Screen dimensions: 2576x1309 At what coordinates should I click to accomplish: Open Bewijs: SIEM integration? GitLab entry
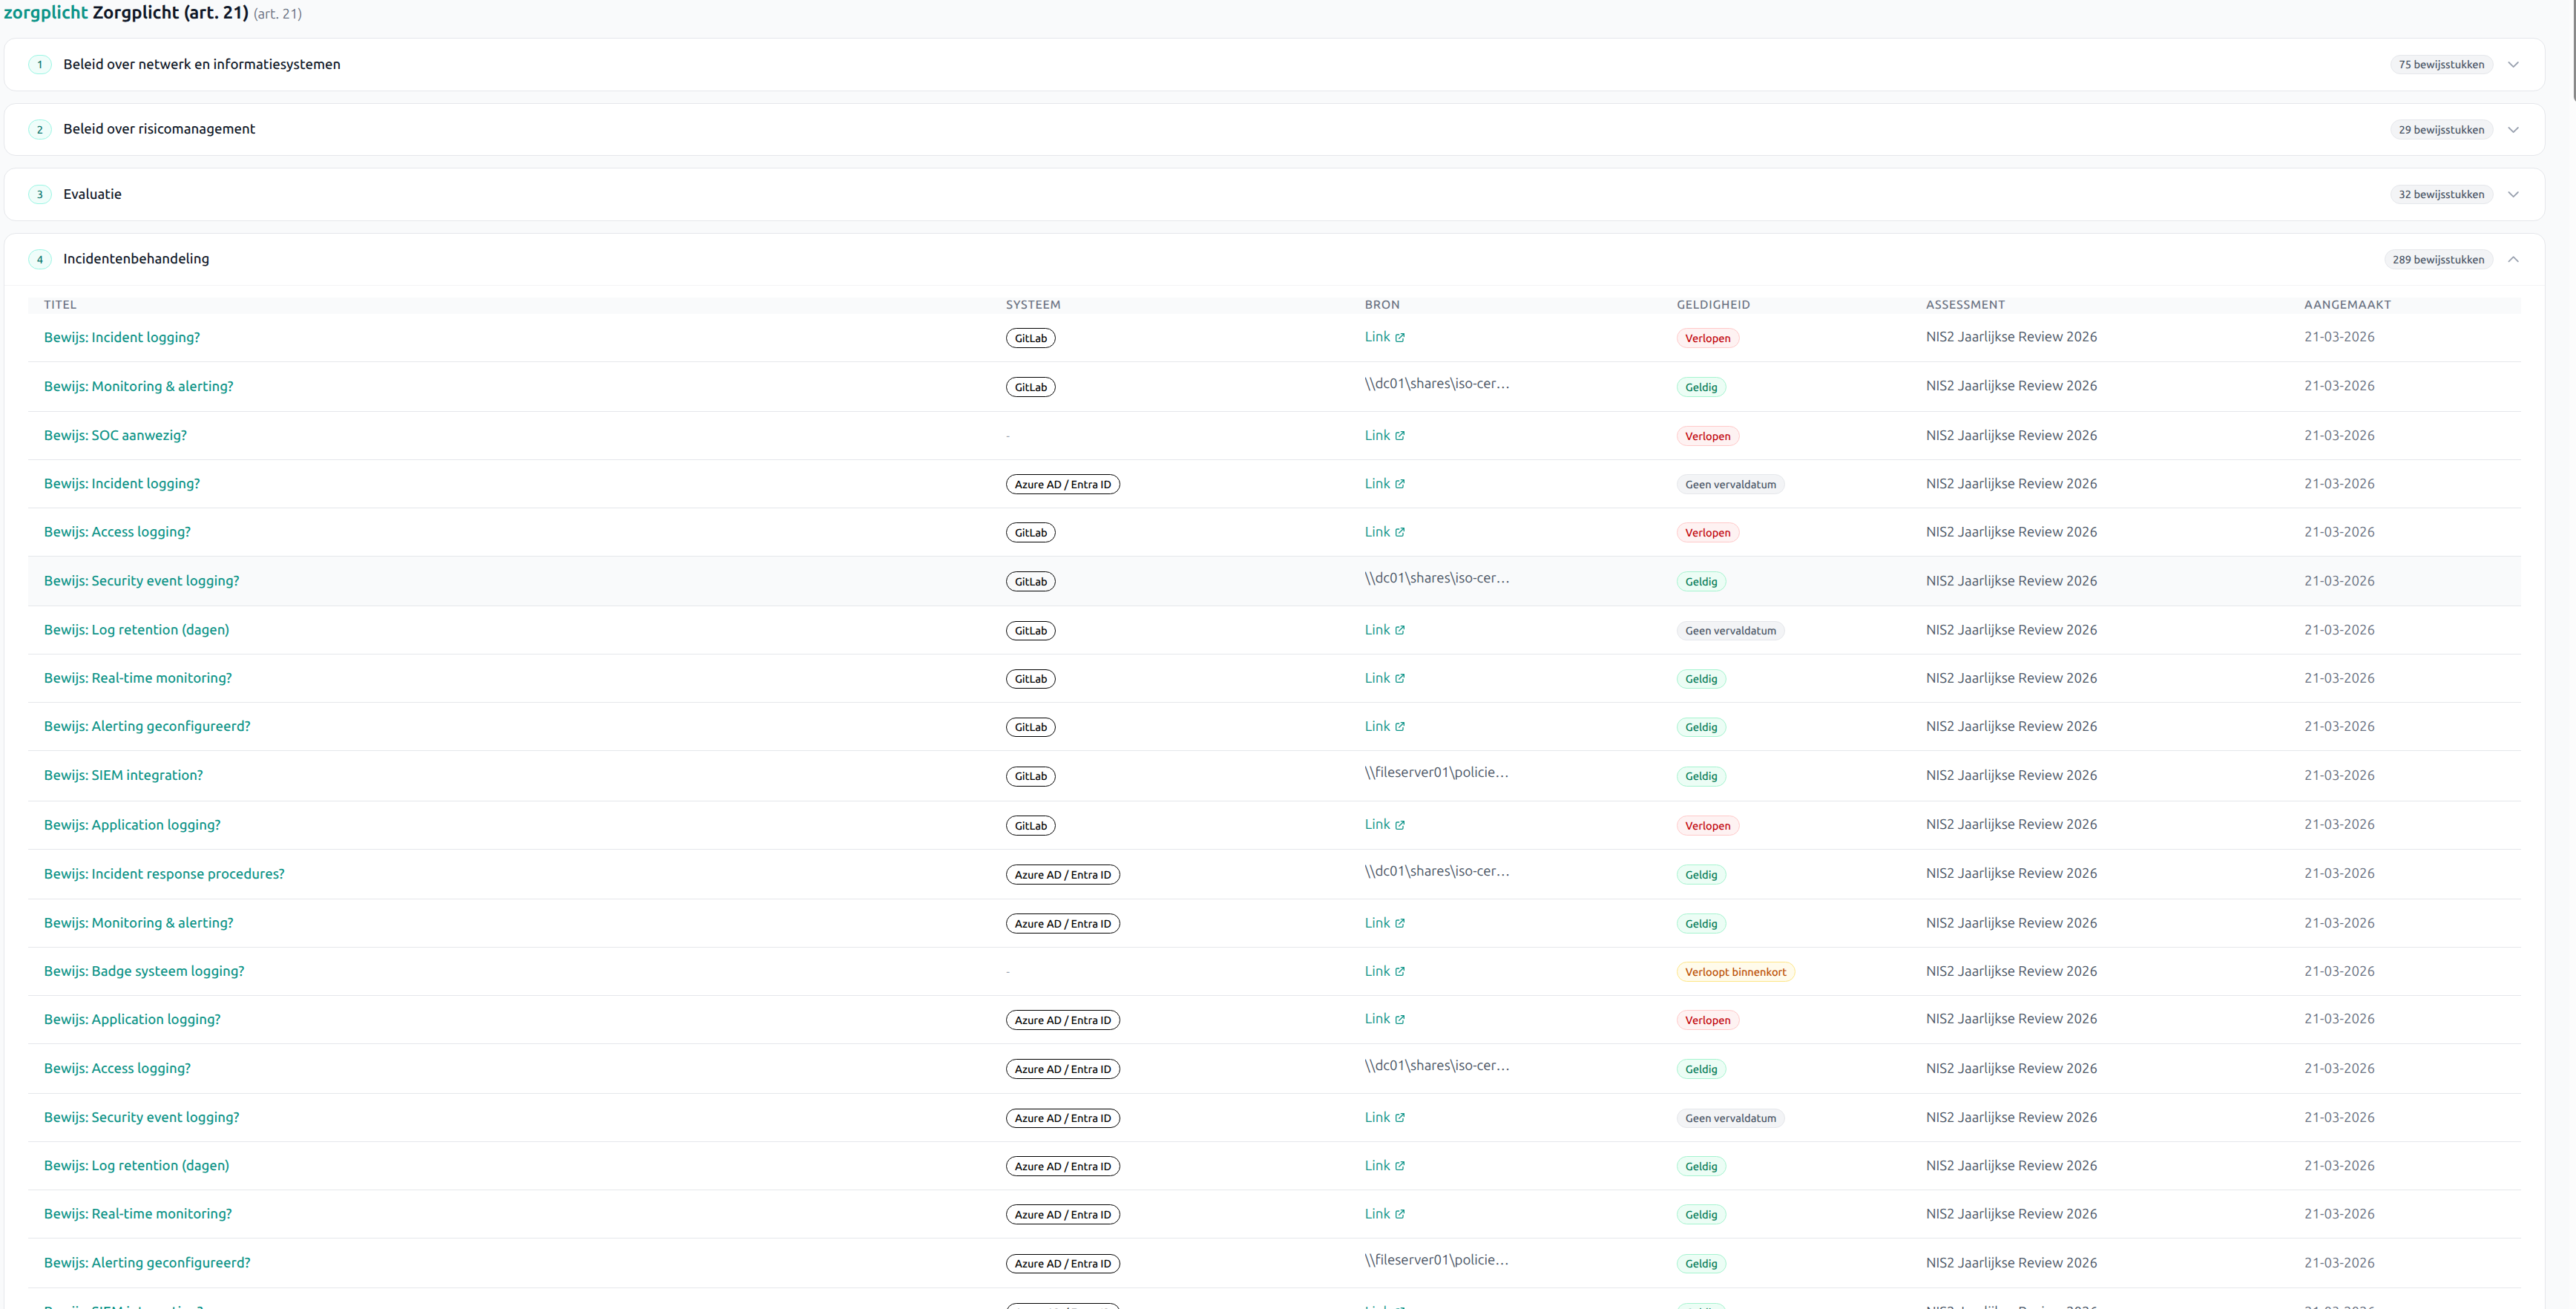tap(123, 775)
